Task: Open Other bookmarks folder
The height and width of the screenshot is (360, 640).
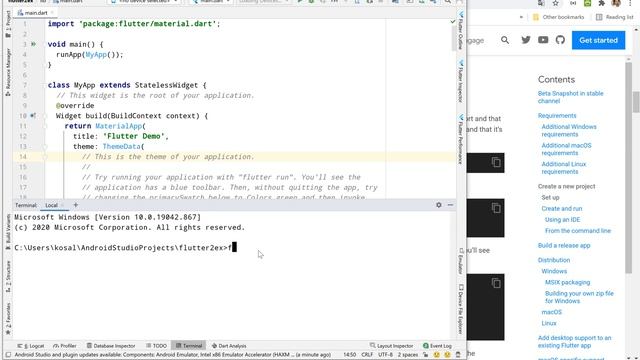Action: (558, 17)
